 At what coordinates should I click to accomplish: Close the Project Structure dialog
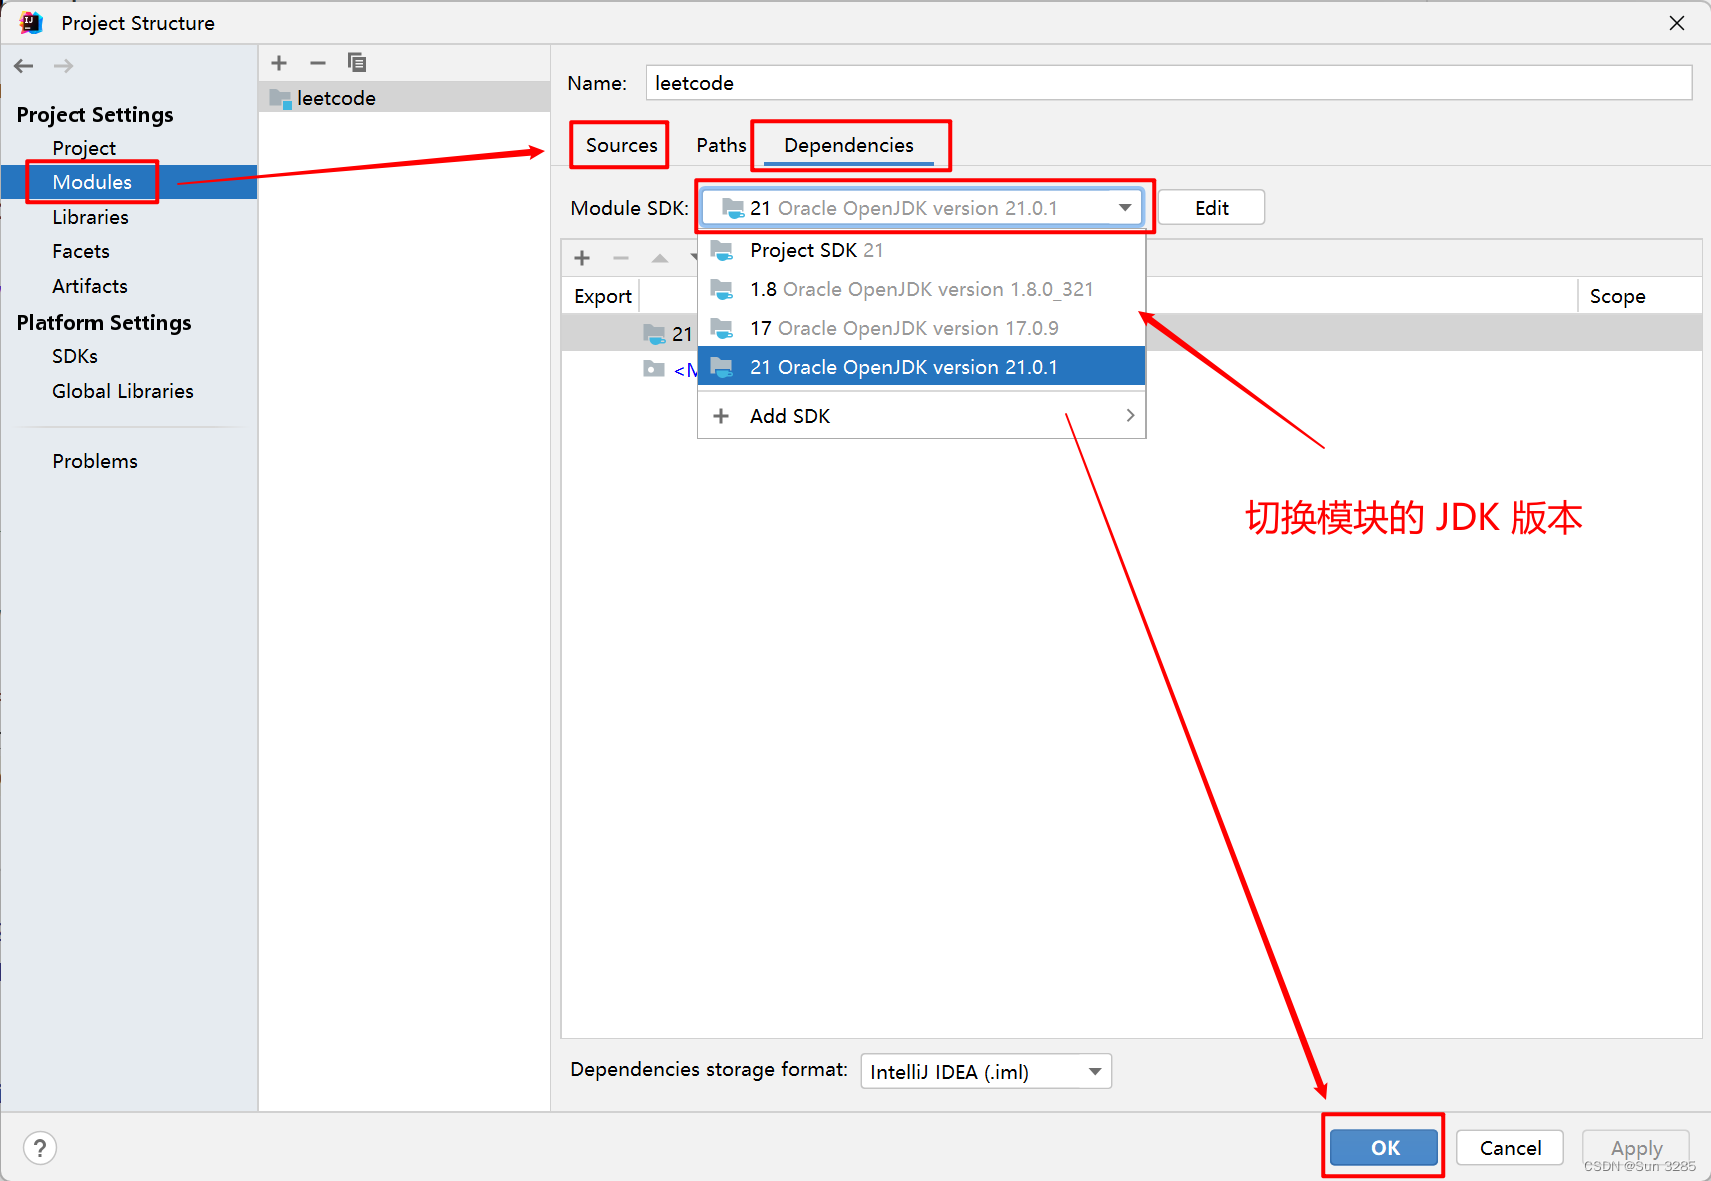pyautogui.click(x=1677, y=23)
